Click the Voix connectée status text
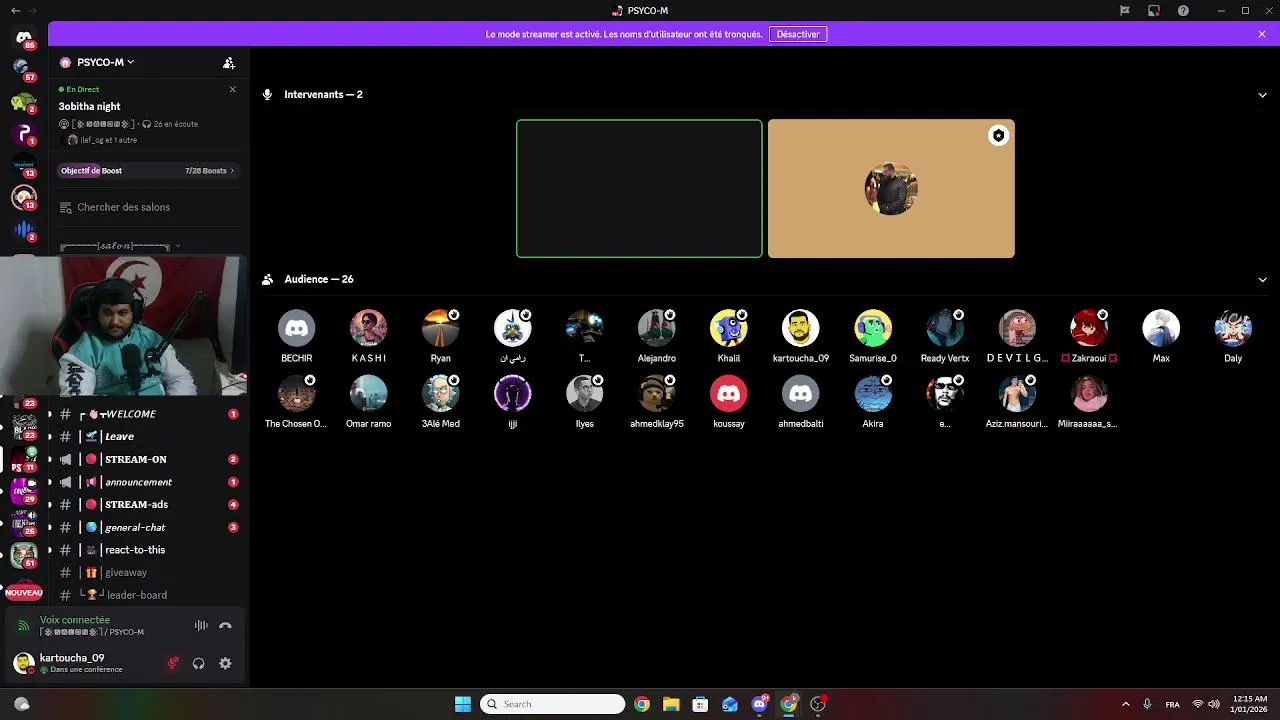Image resolution: width=1280 pixels, height=720 pixels. click(75, 620)
